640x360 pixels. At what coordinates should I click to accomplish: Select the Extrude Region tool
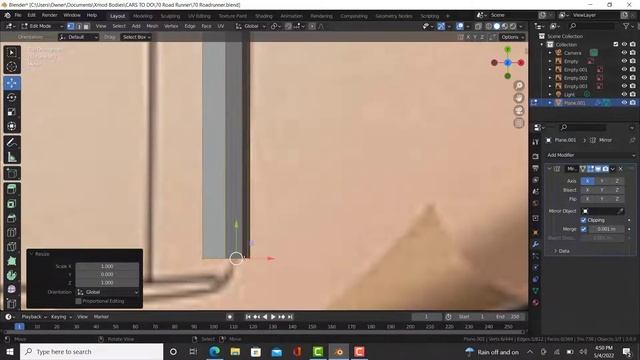pos(12,189)
